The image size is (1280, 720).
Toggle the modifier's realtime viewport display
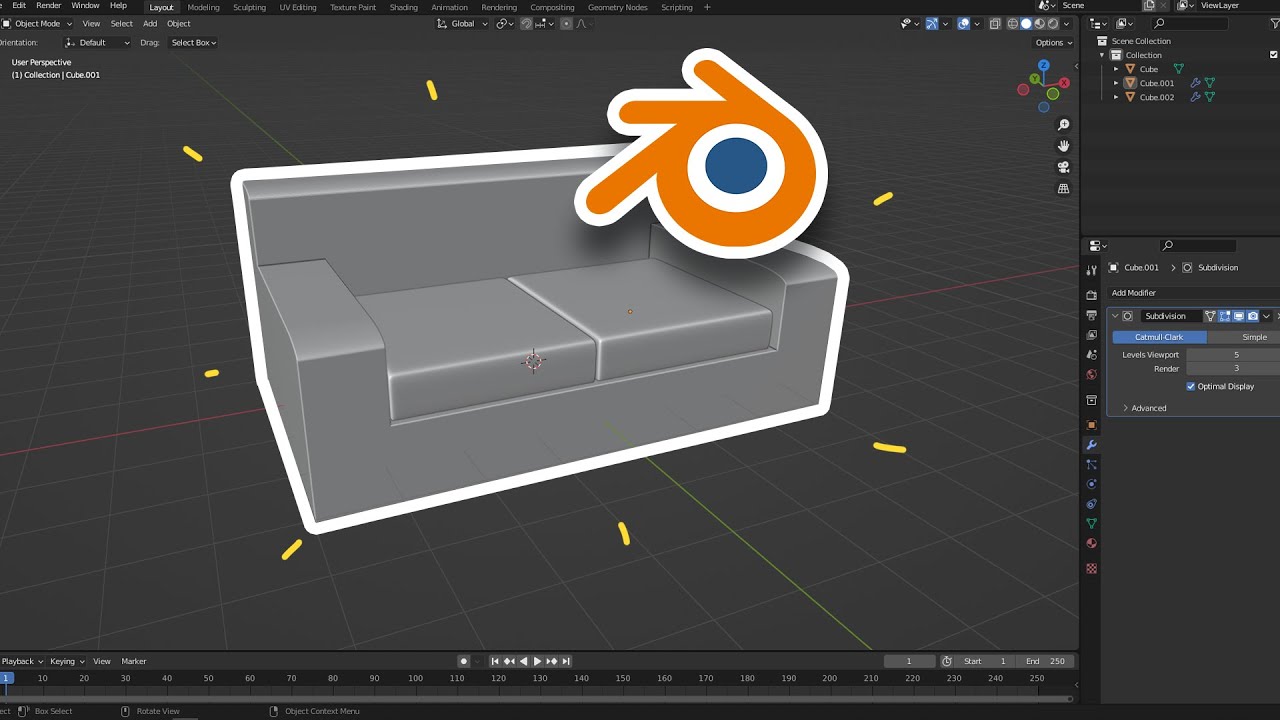click(1238, 316)
